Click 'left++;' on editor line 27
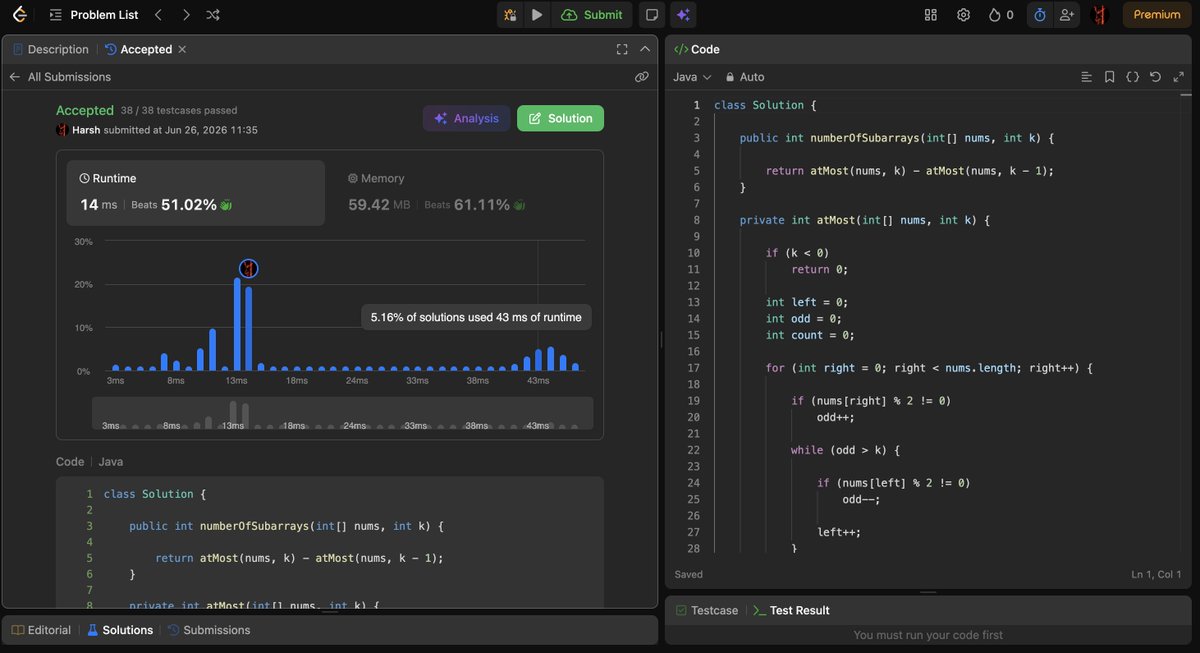 tap(839, 532)
